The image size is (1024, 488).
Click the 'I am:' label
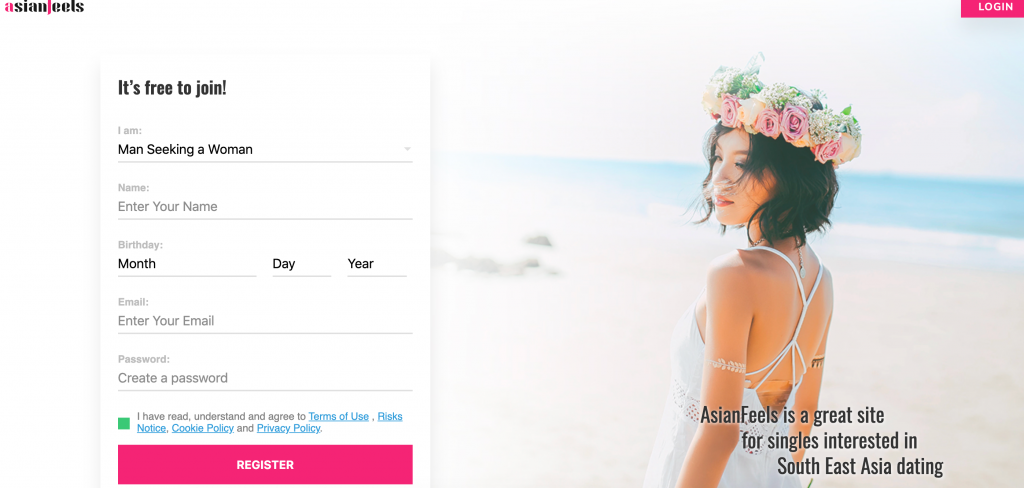click(x=130, y=131)
